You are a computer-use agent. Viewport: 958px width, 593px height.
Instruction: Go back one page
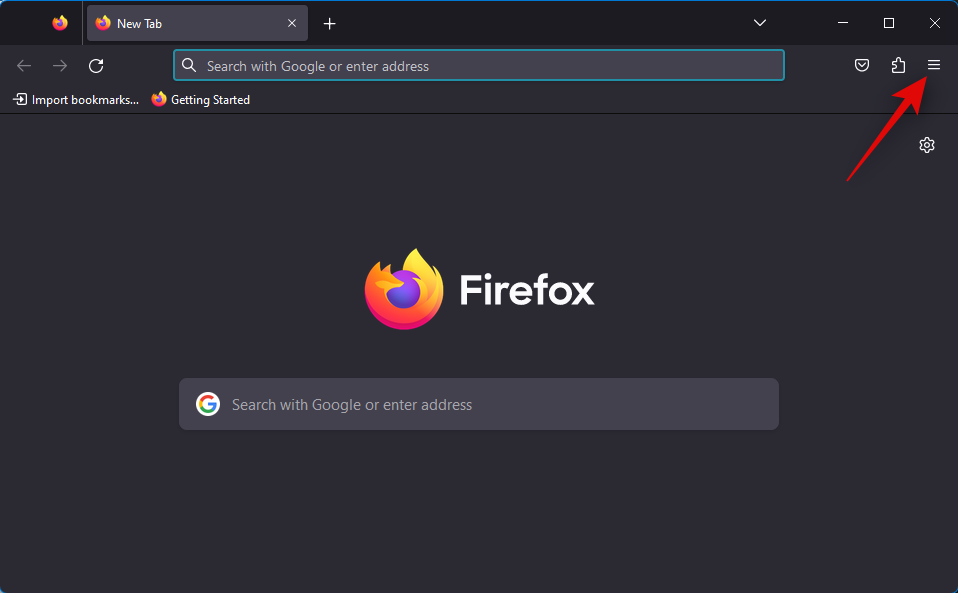coord(24,65)
